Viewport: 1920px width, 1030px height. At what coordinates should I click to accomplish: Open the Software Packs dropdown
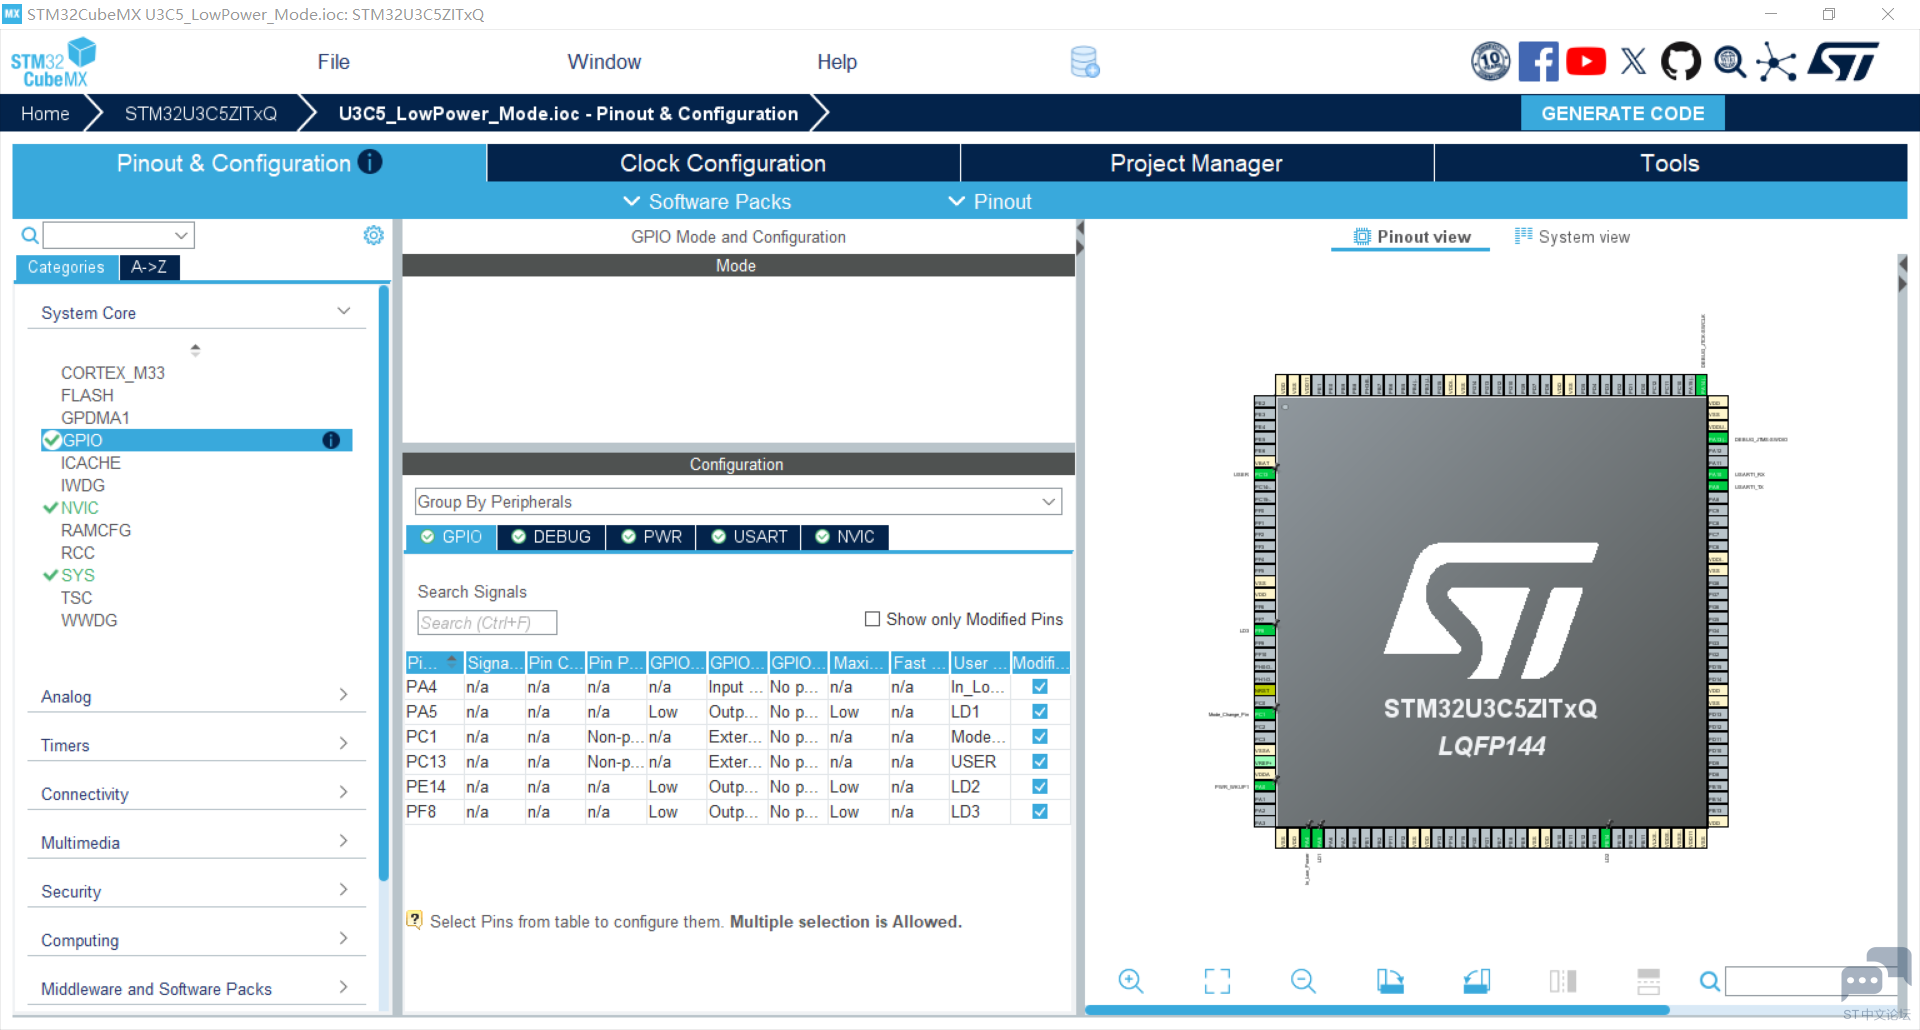point(707,202)
